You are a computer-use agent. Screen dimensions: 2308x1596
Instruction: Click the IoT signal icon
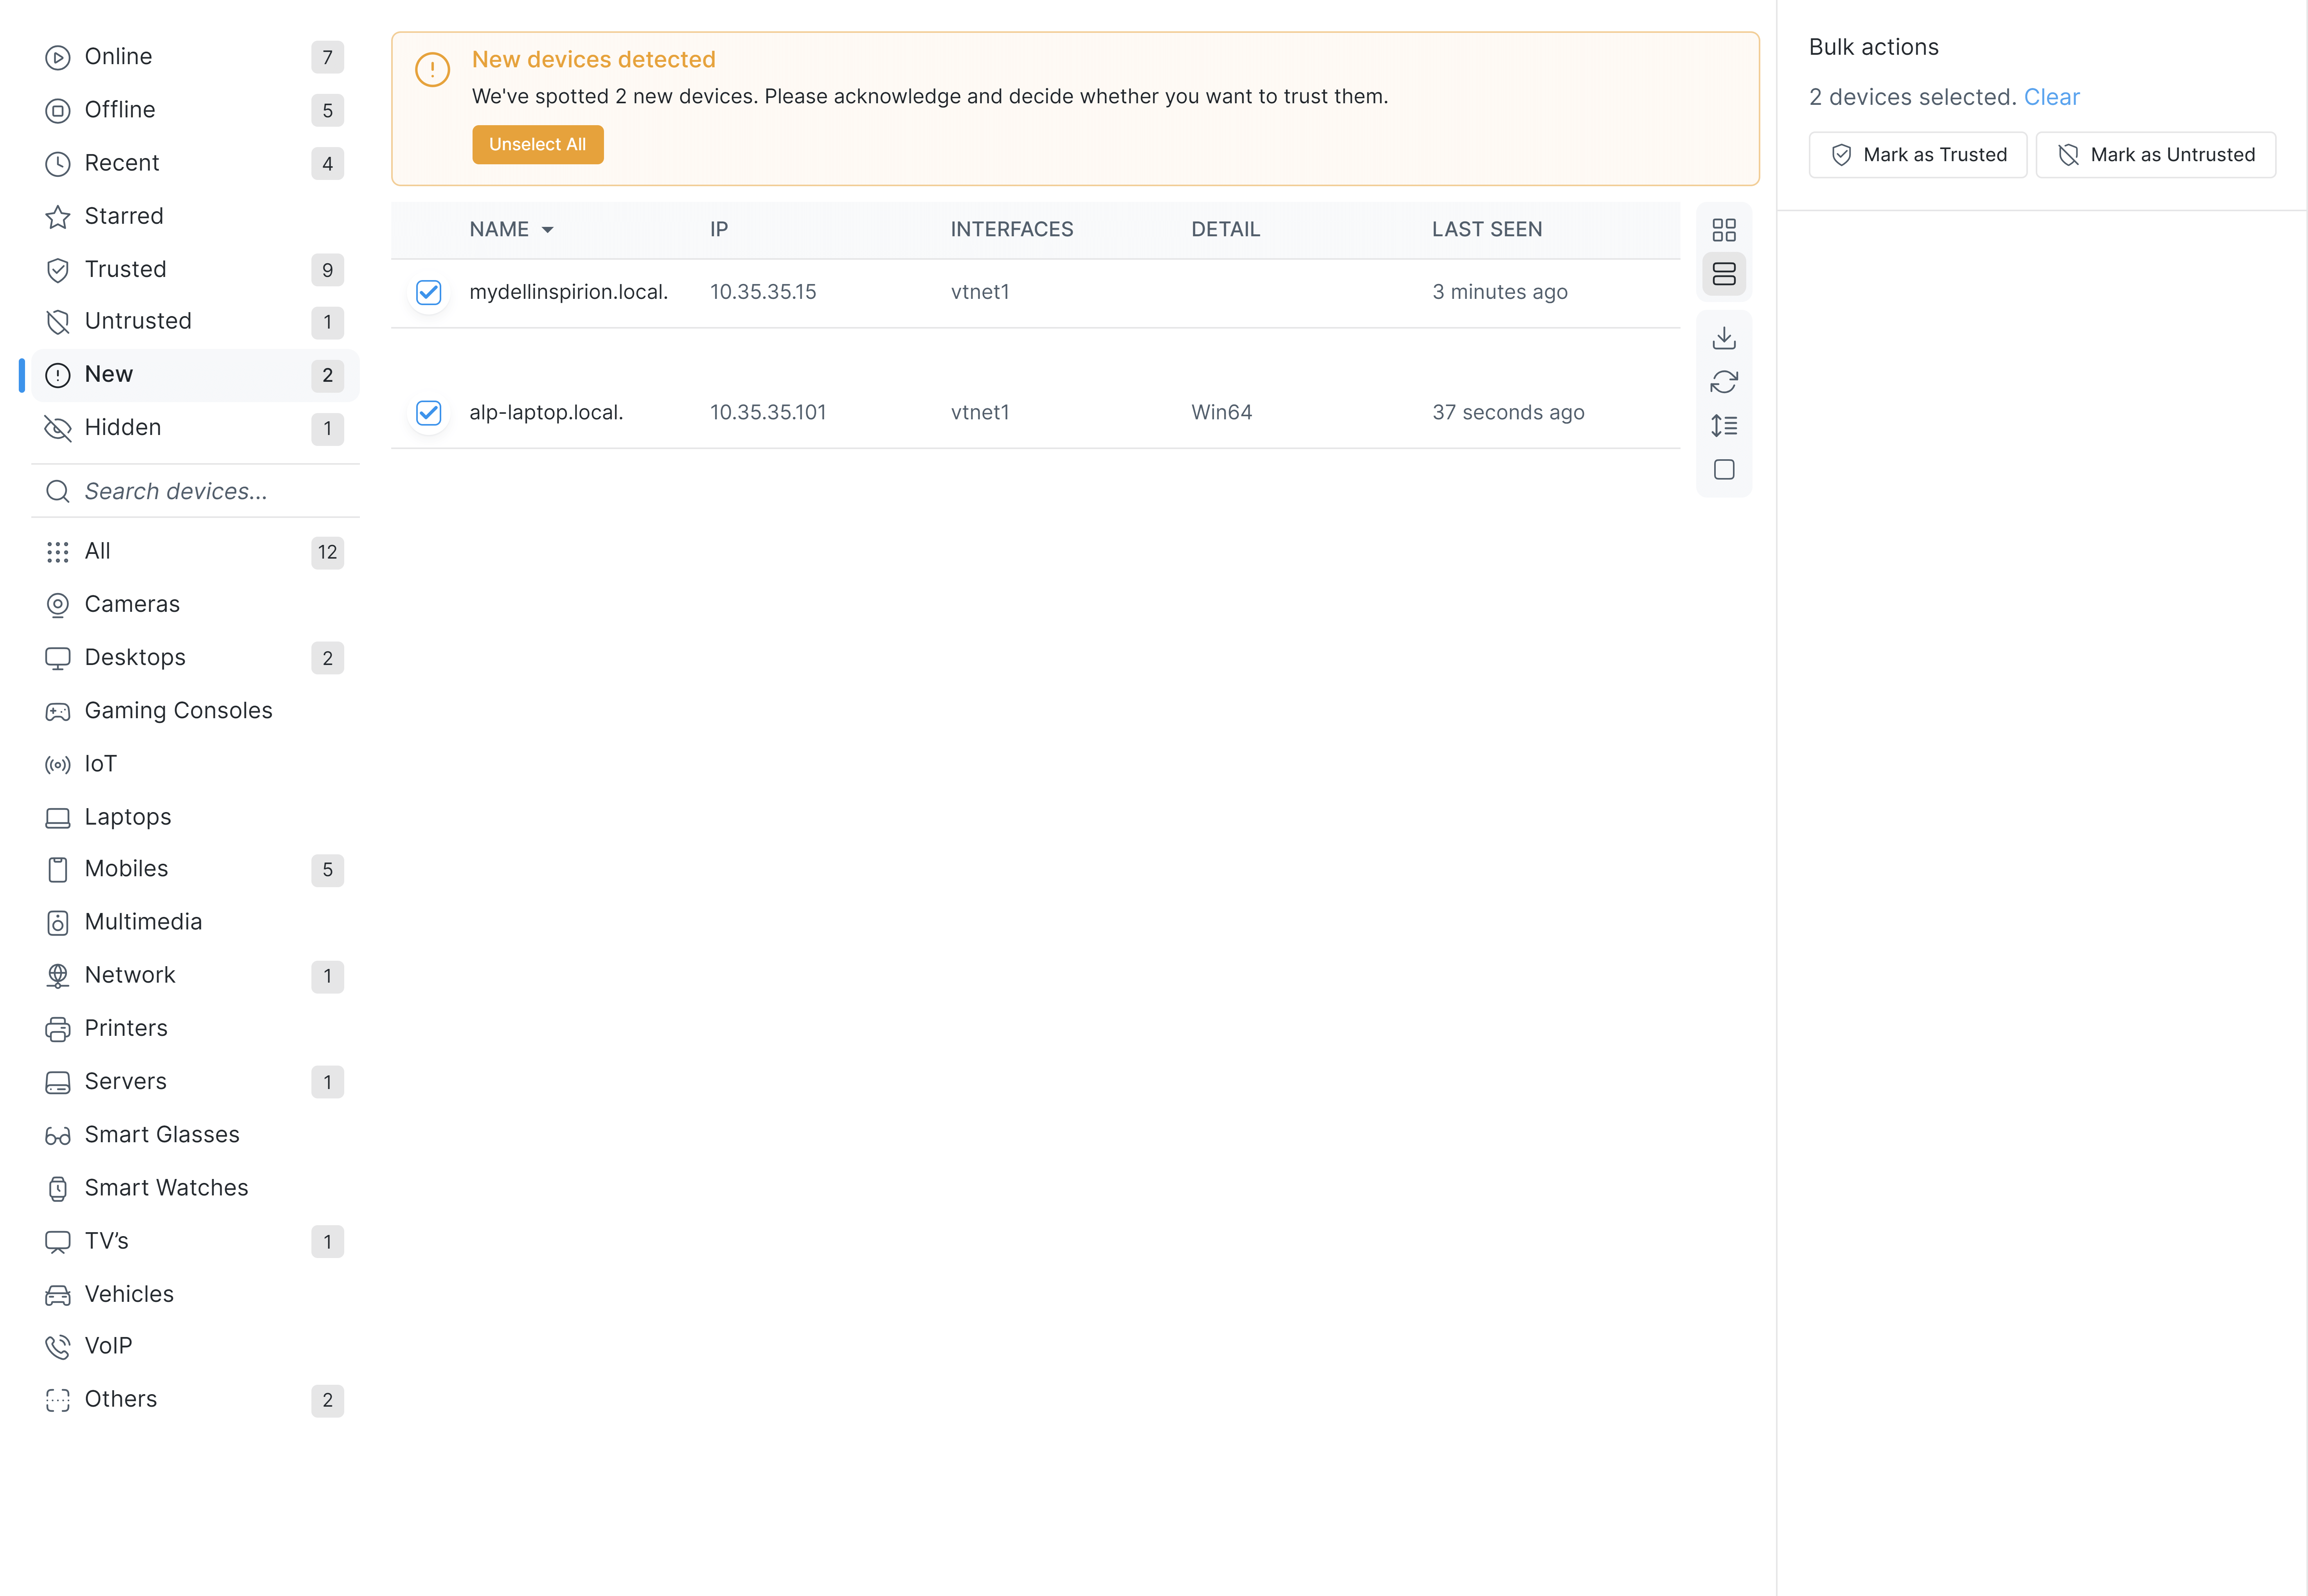[58, 765]
